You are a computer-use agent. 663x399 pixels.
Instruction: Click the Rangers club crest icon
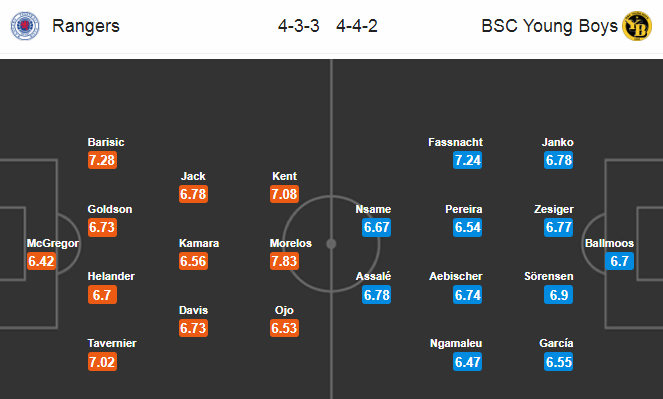(x=25, y=26)
